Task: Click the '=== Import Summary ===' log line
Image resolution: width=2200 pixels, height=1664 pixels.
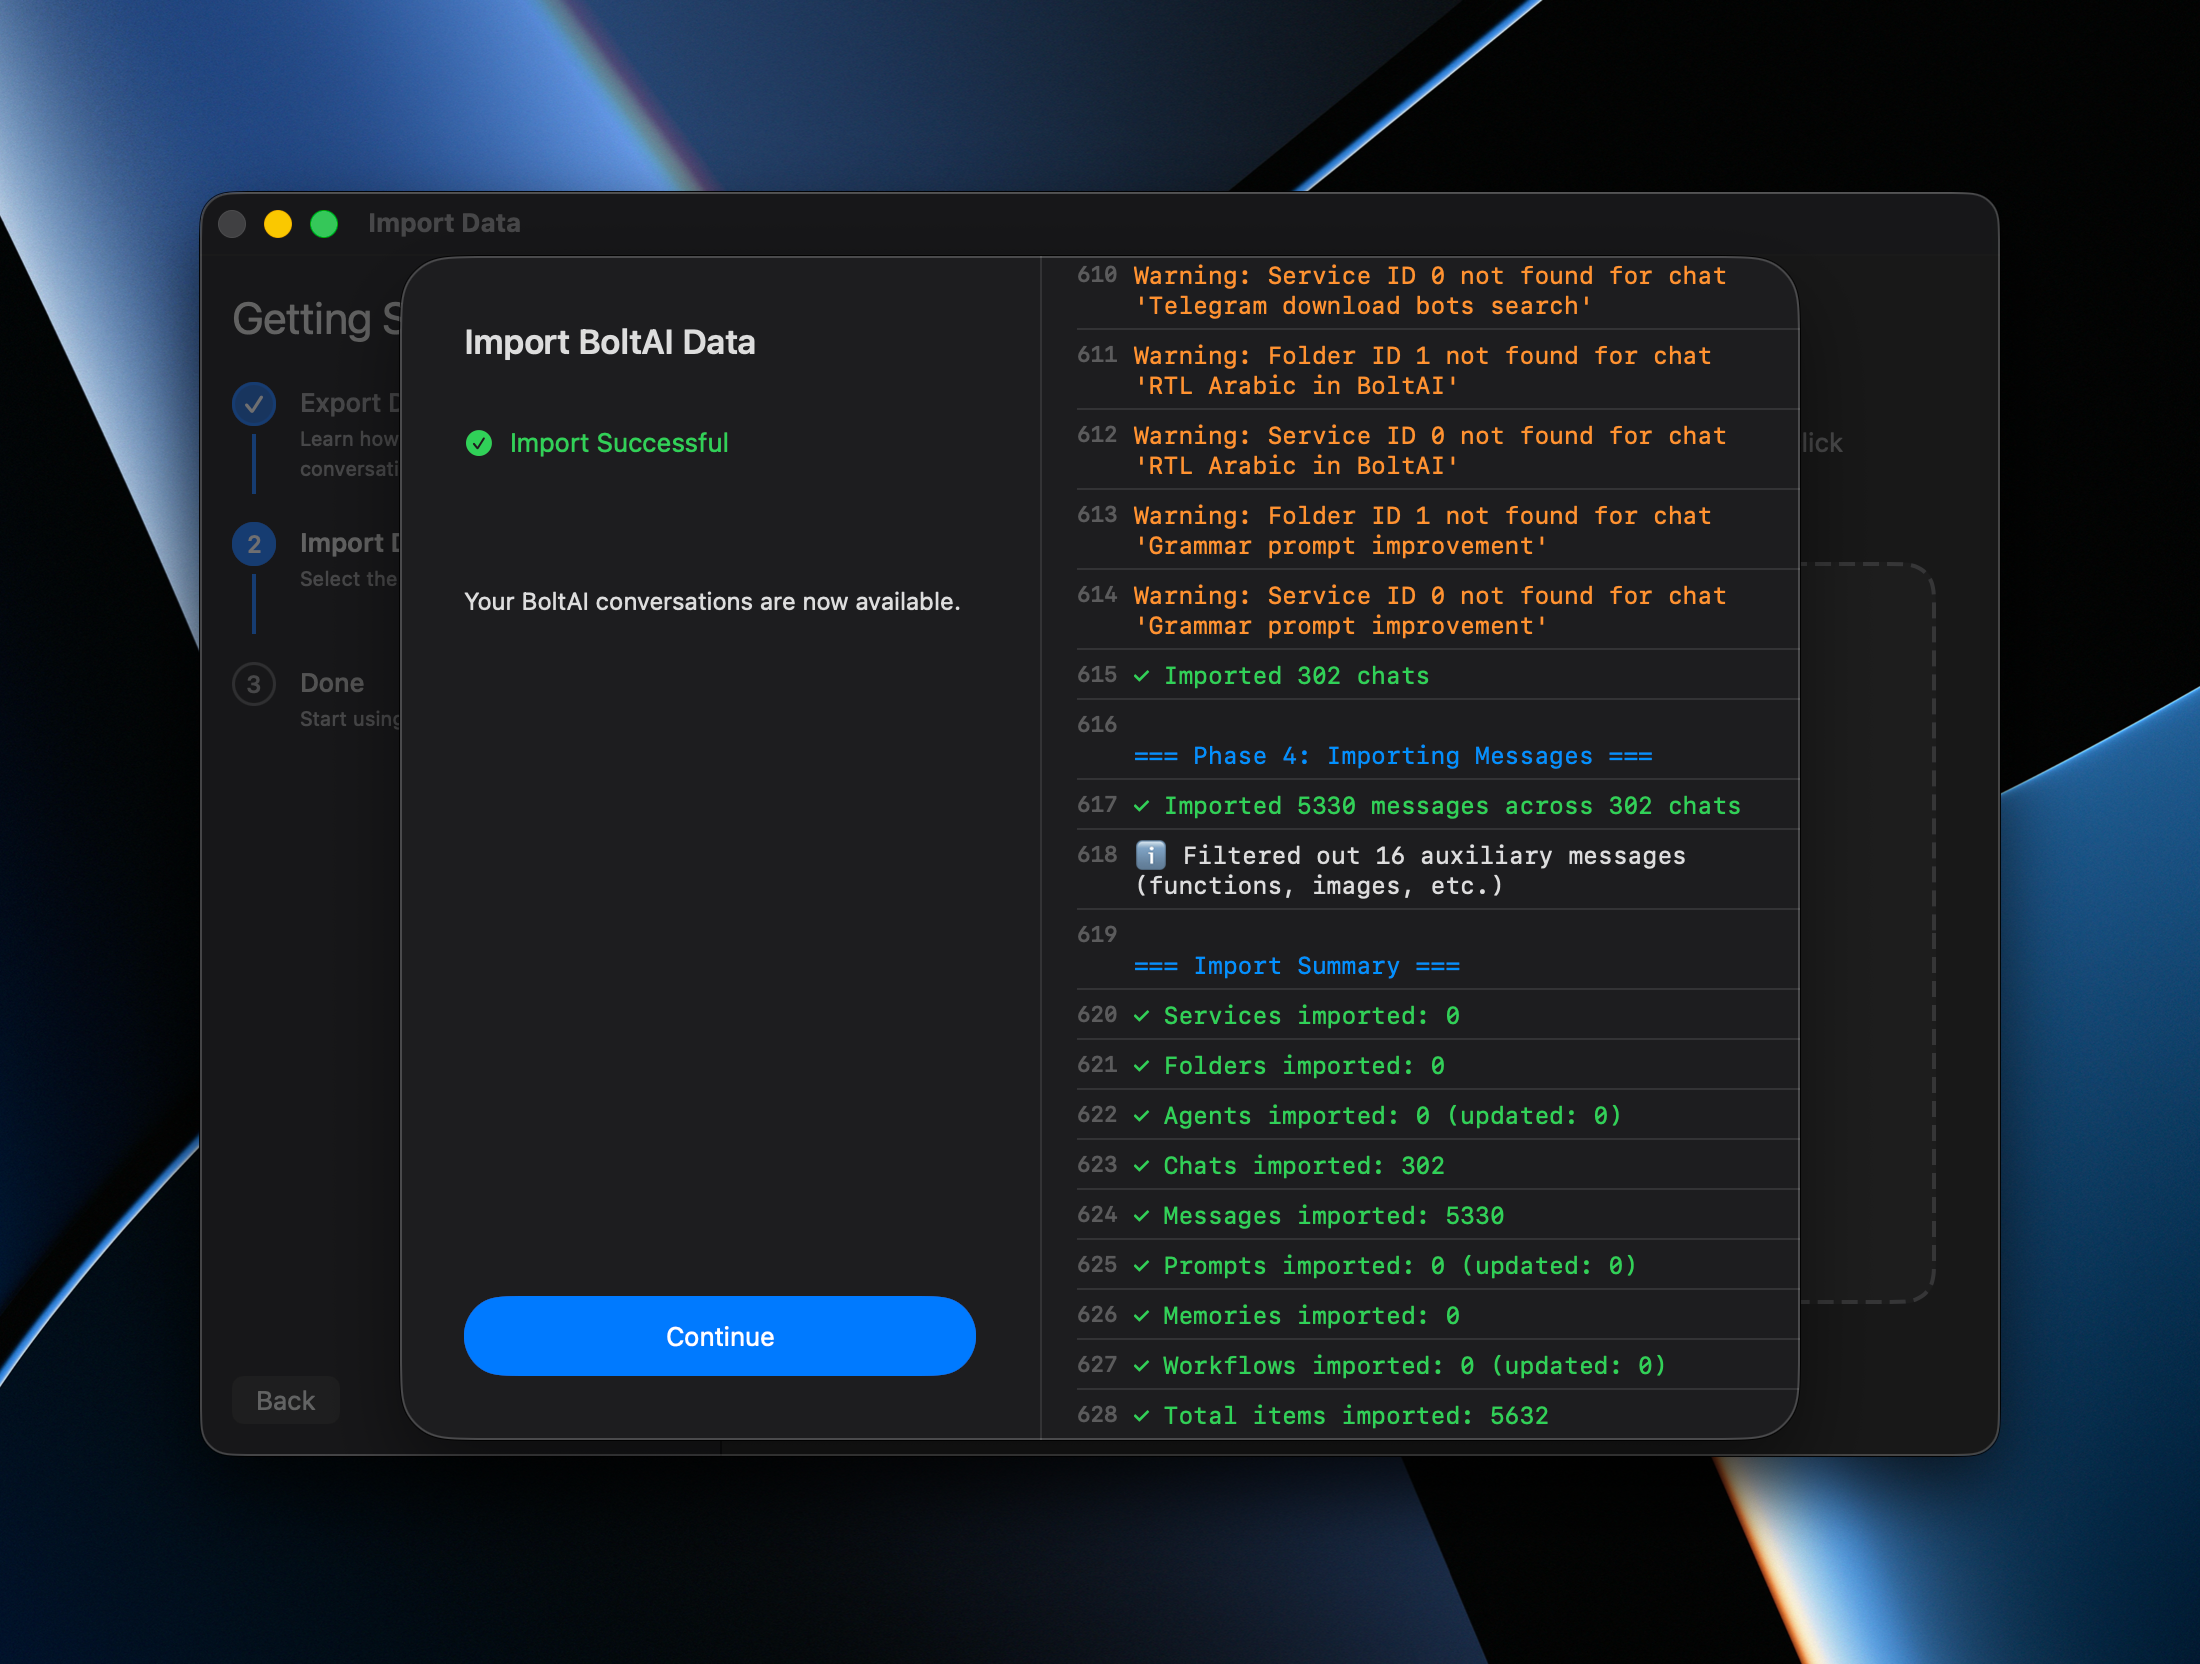Action: 1297,966
